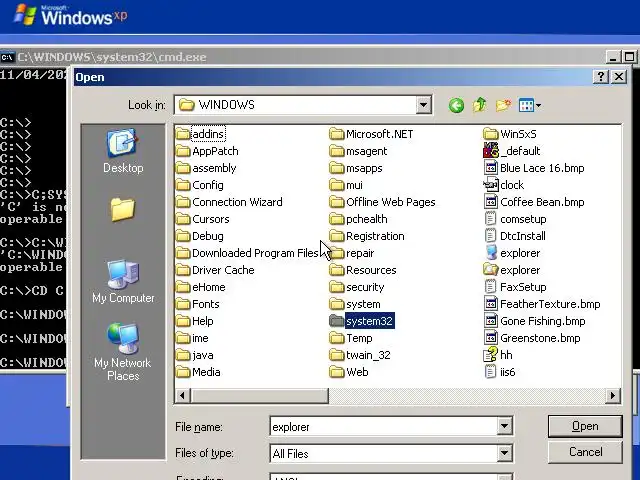Image resolution: width=640 pixels, height=480 pixels.
Task: Expand the File name dropdown arrow
Action: pyautogui.click(x=504, y=427)
